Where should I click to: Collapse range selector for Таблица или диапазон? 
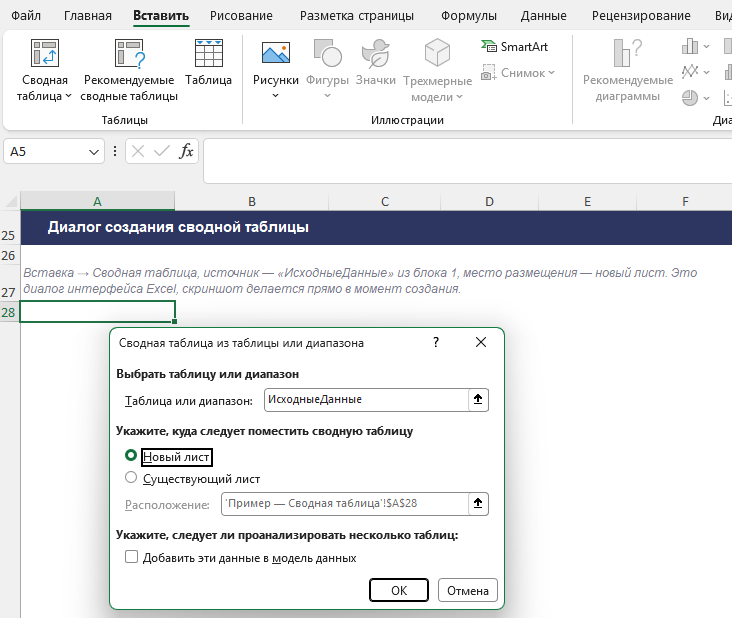478,400
